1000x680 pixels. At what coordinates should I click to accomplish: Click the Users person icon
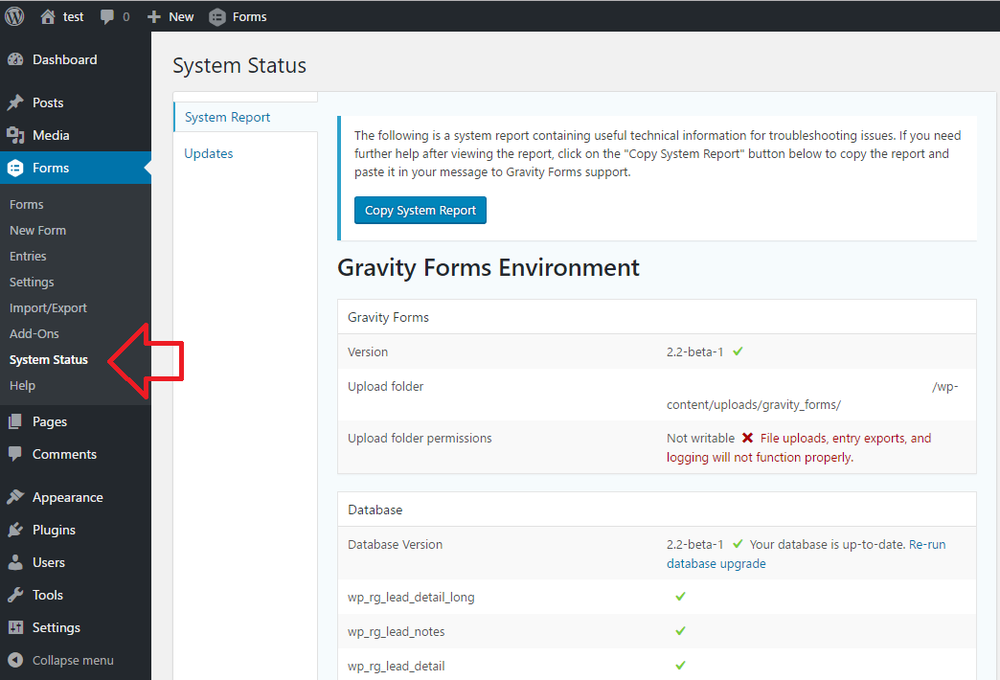coord(15,562)
